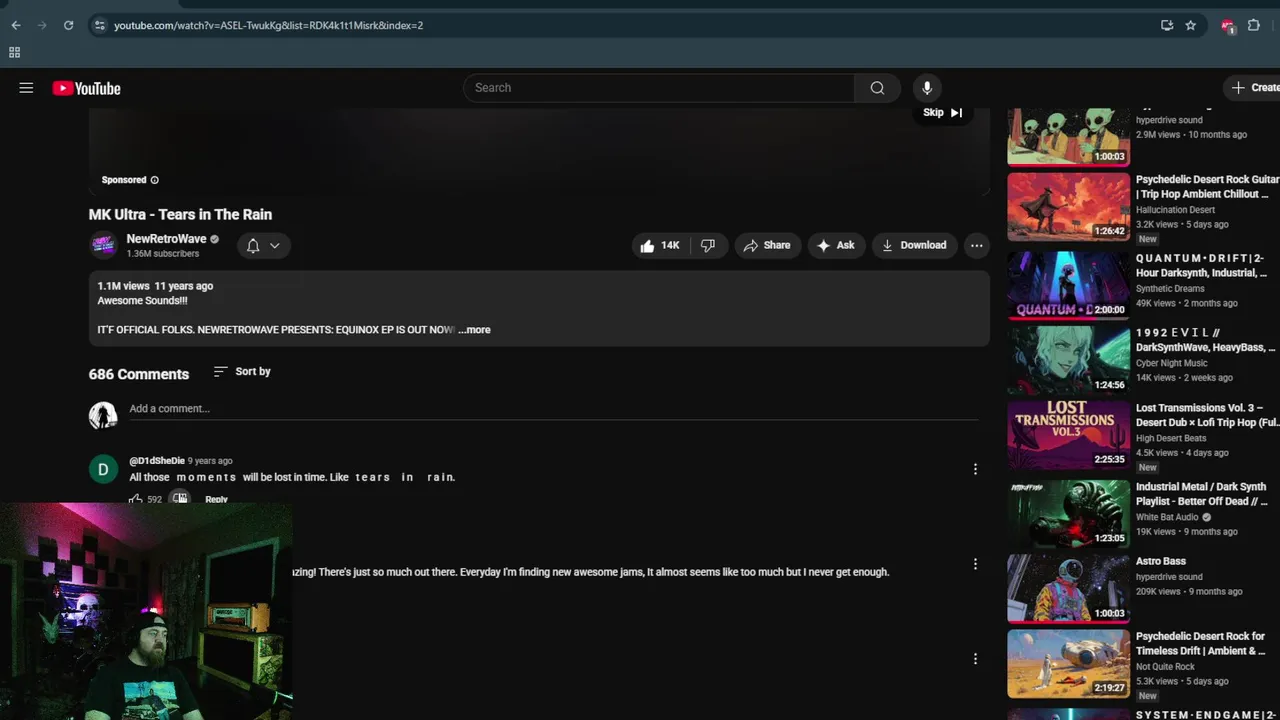This screenshot has width=1280, height=720.
Task: Open White Bat Audio channel name
Action: coord(1167,517)
